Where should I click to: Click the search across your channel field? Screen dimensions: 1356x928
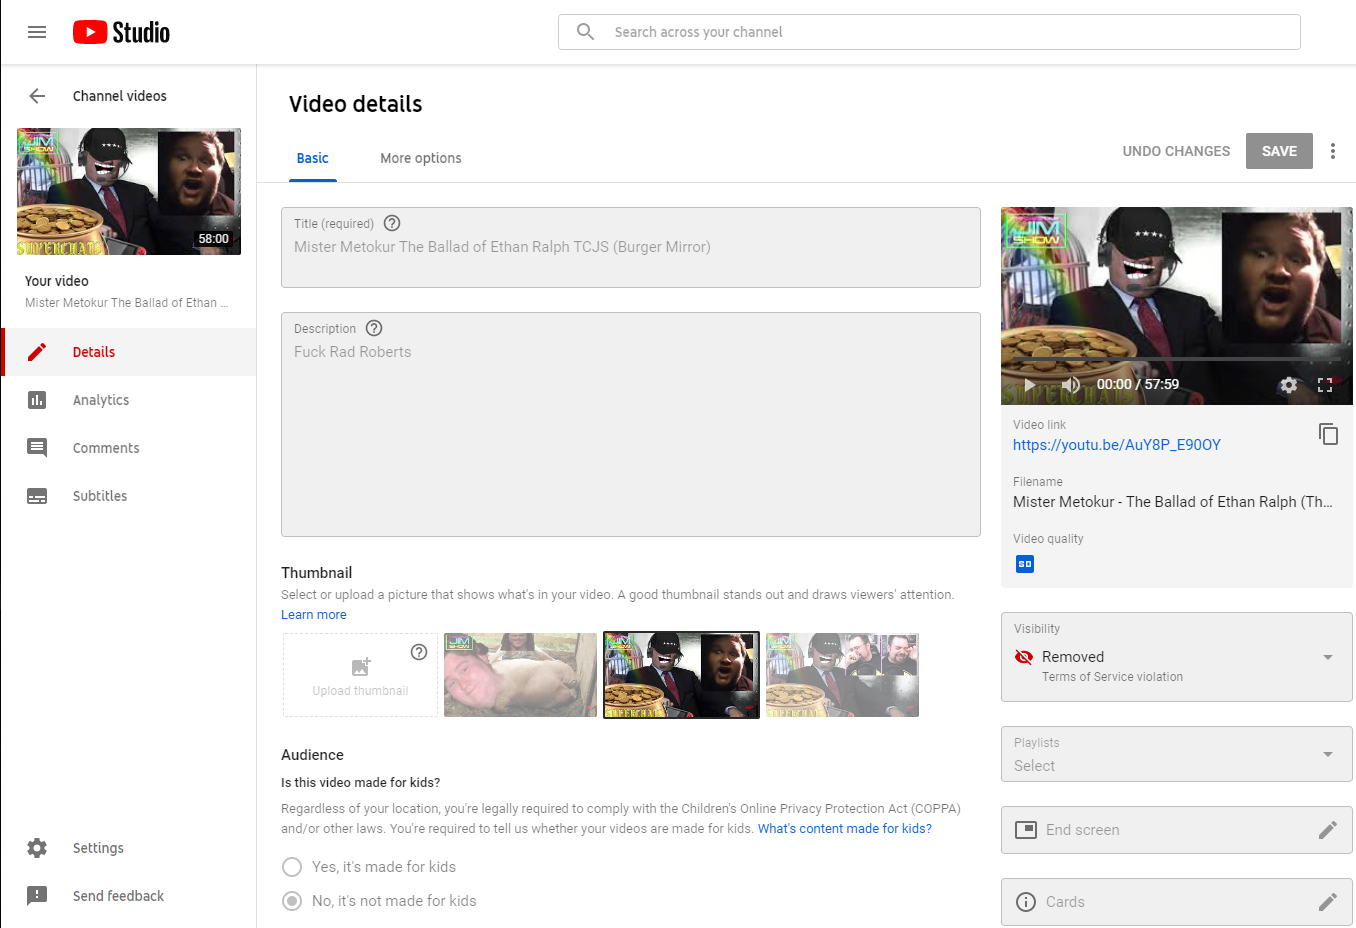tap(929, 32)
